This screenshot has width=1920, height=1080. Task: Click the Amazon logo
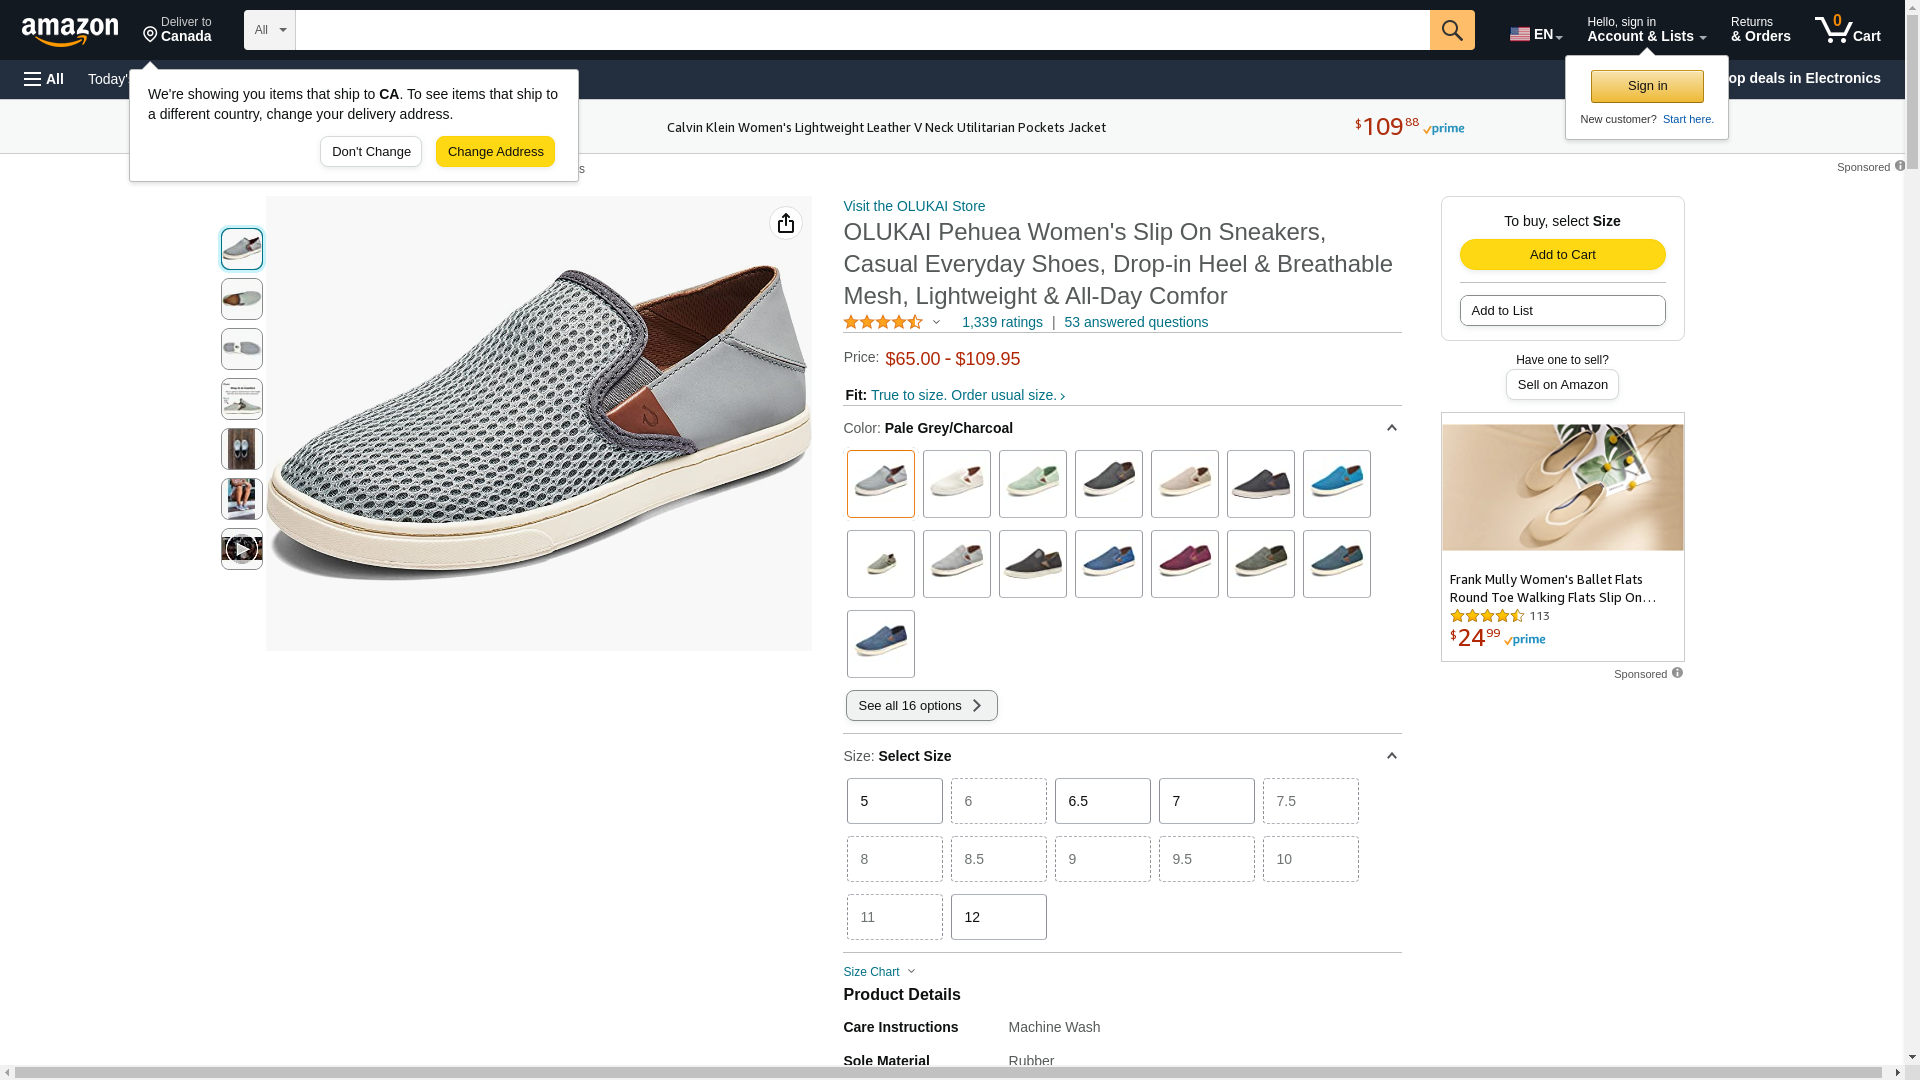pyautogui.click(x=70, y=32)
